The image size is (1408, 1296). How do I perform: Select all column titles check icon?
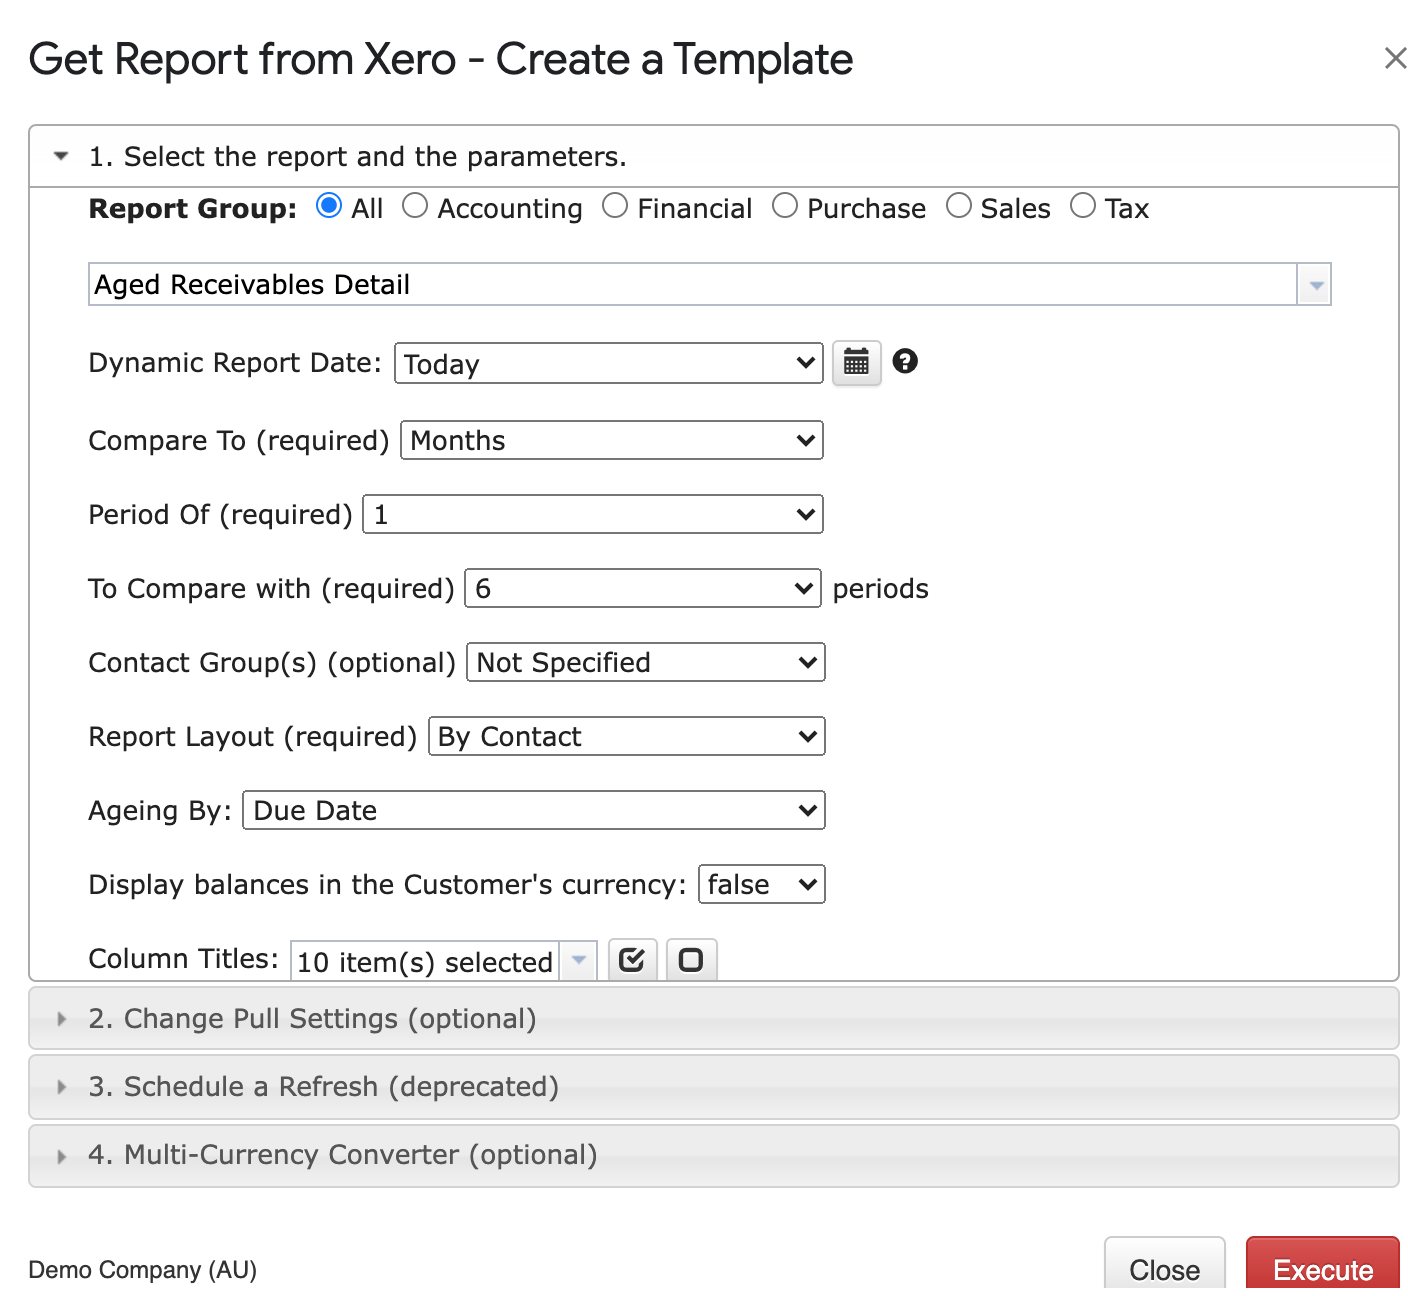[x=632, y=960]
